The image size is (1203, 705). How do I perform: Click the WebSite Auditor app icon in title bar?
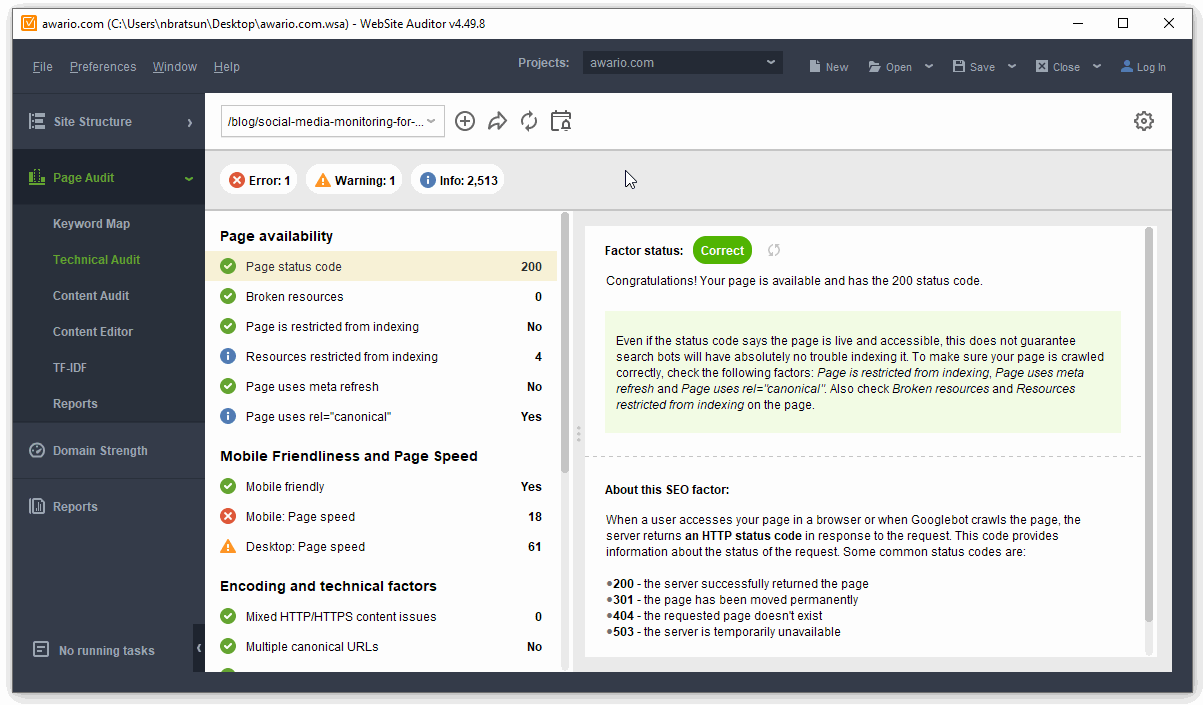point(29,23)
